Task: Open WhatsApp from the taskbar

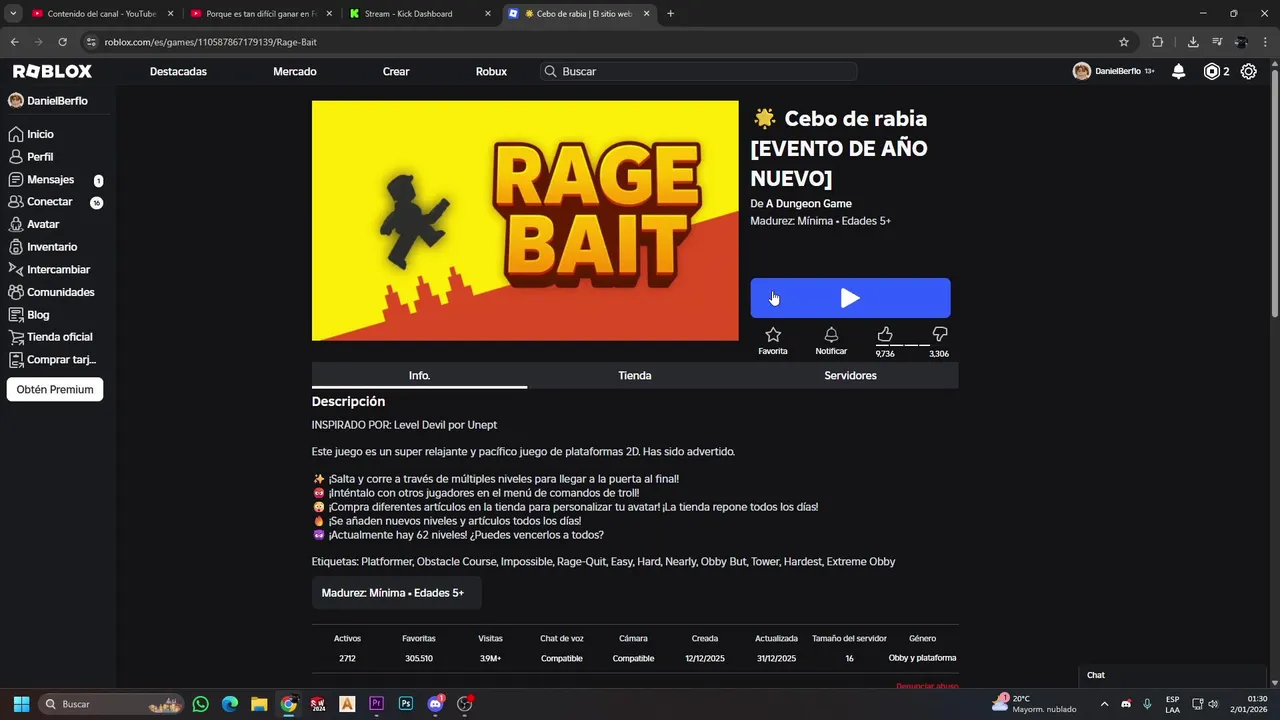Action: [x=201, y=704]
